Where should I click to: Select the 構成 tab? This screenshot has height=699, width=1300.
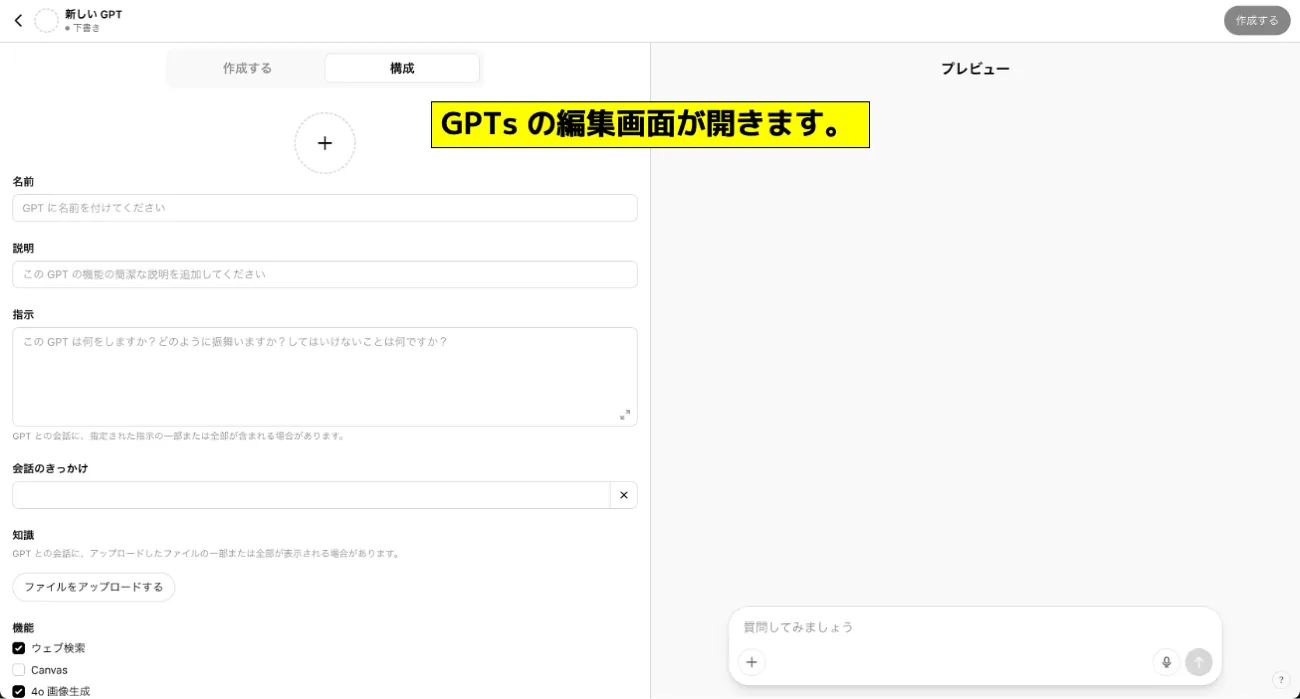click(x=401, y=68)
